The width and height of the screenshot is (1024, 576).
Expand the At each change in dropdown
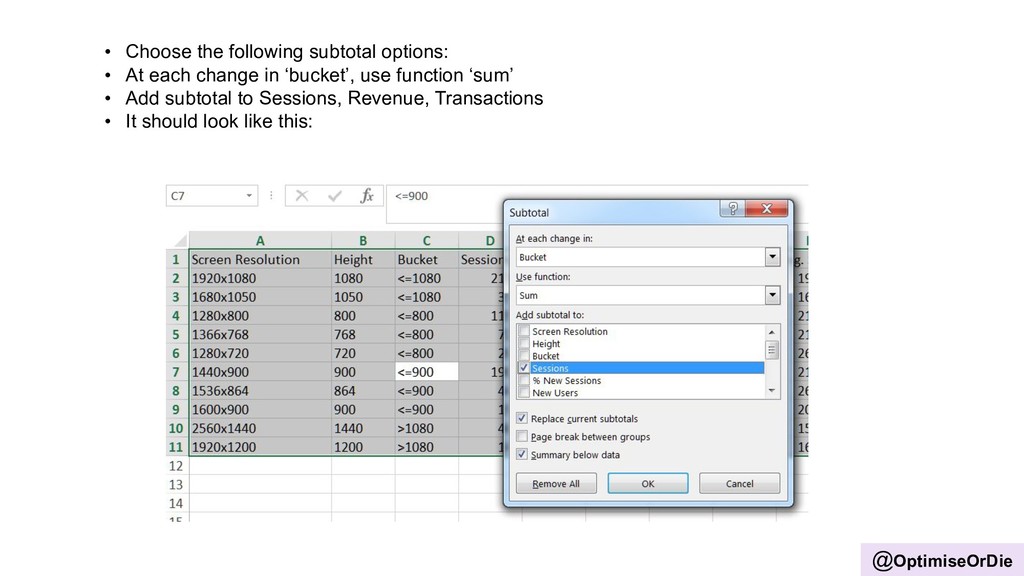click(x=772, y=257)
